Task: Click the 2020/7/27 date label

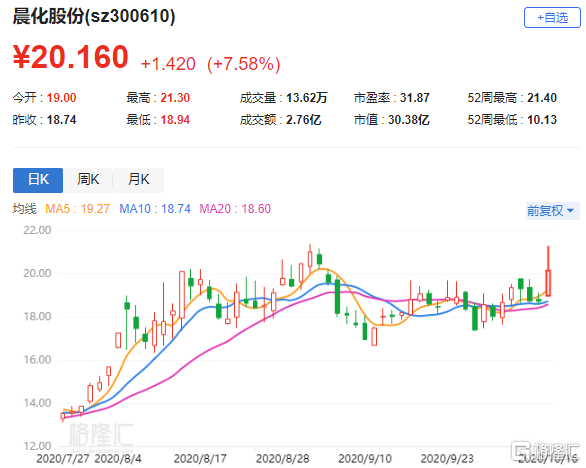Action: [63, 459]
